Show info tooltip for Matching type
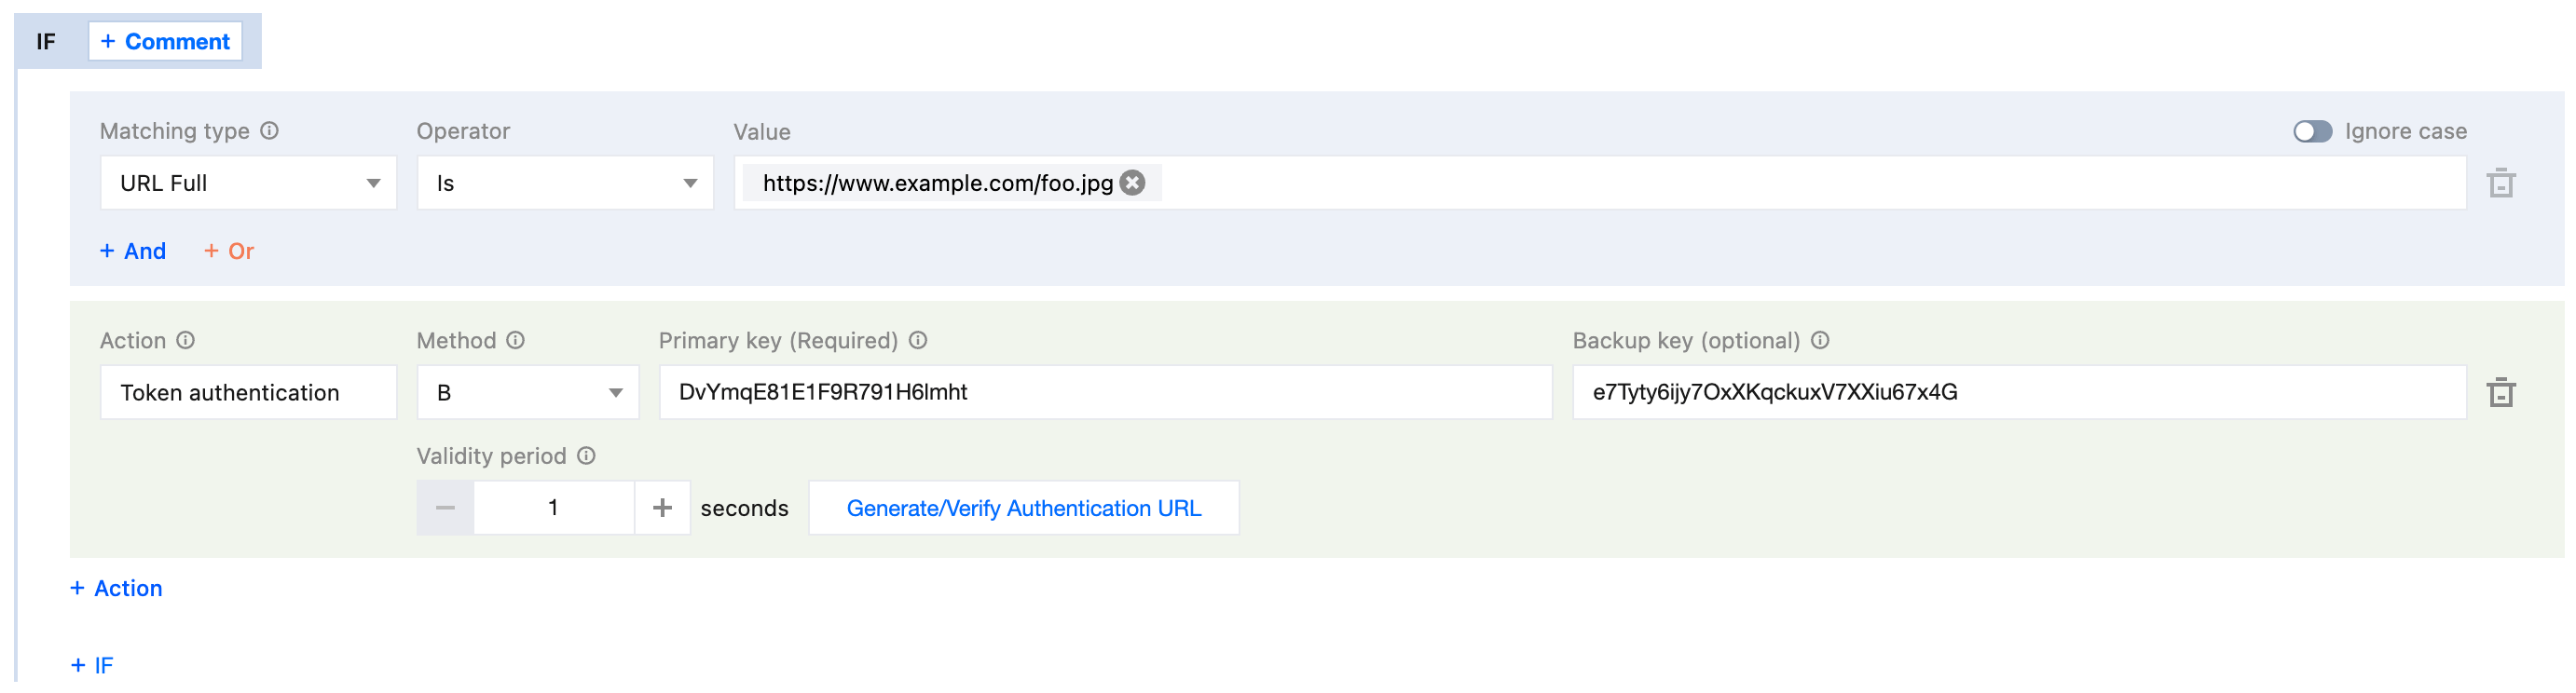The width and height of the screenshot is (2576, 693). click(270, 131)
